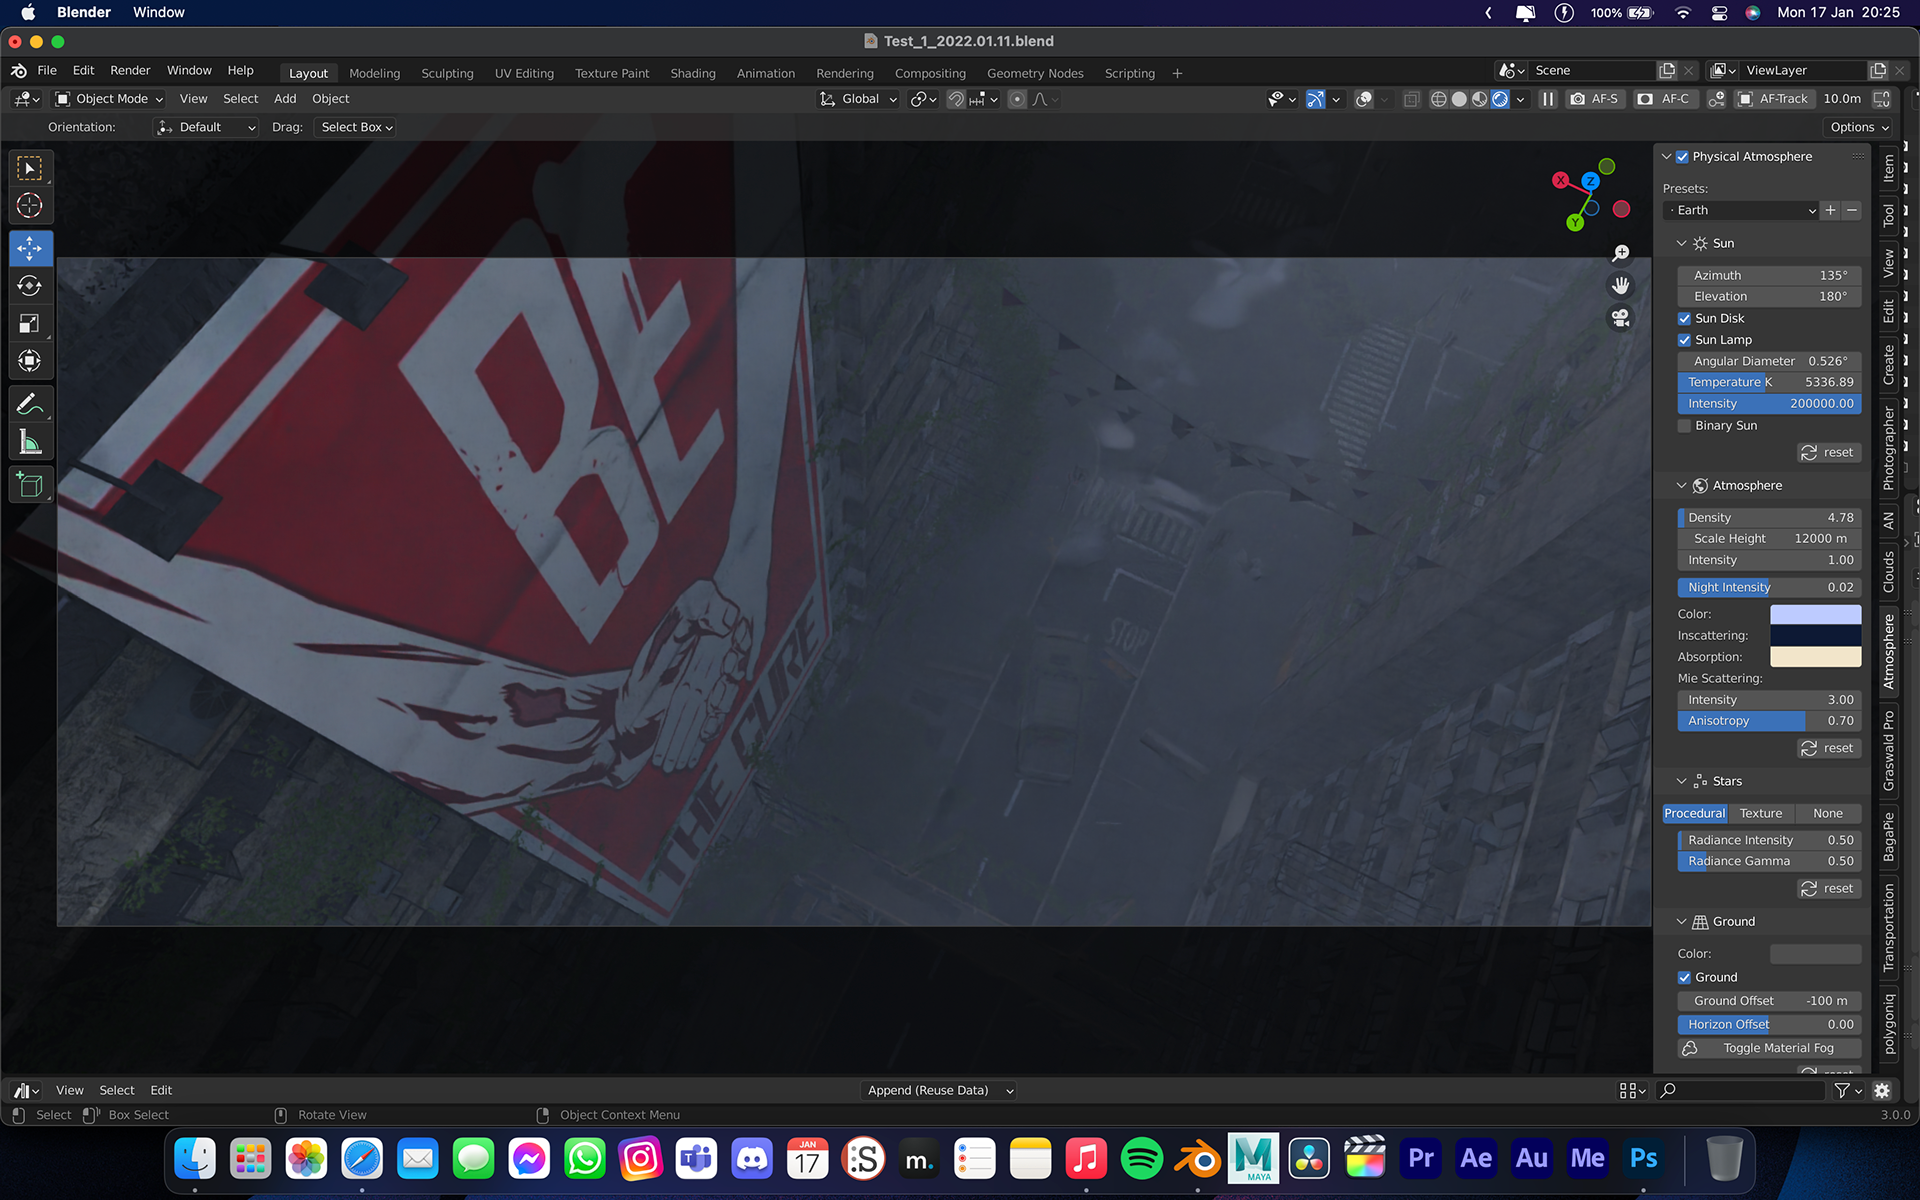Select Texture stars mode
1920x1200 pixels.
tap(1761, 814)
